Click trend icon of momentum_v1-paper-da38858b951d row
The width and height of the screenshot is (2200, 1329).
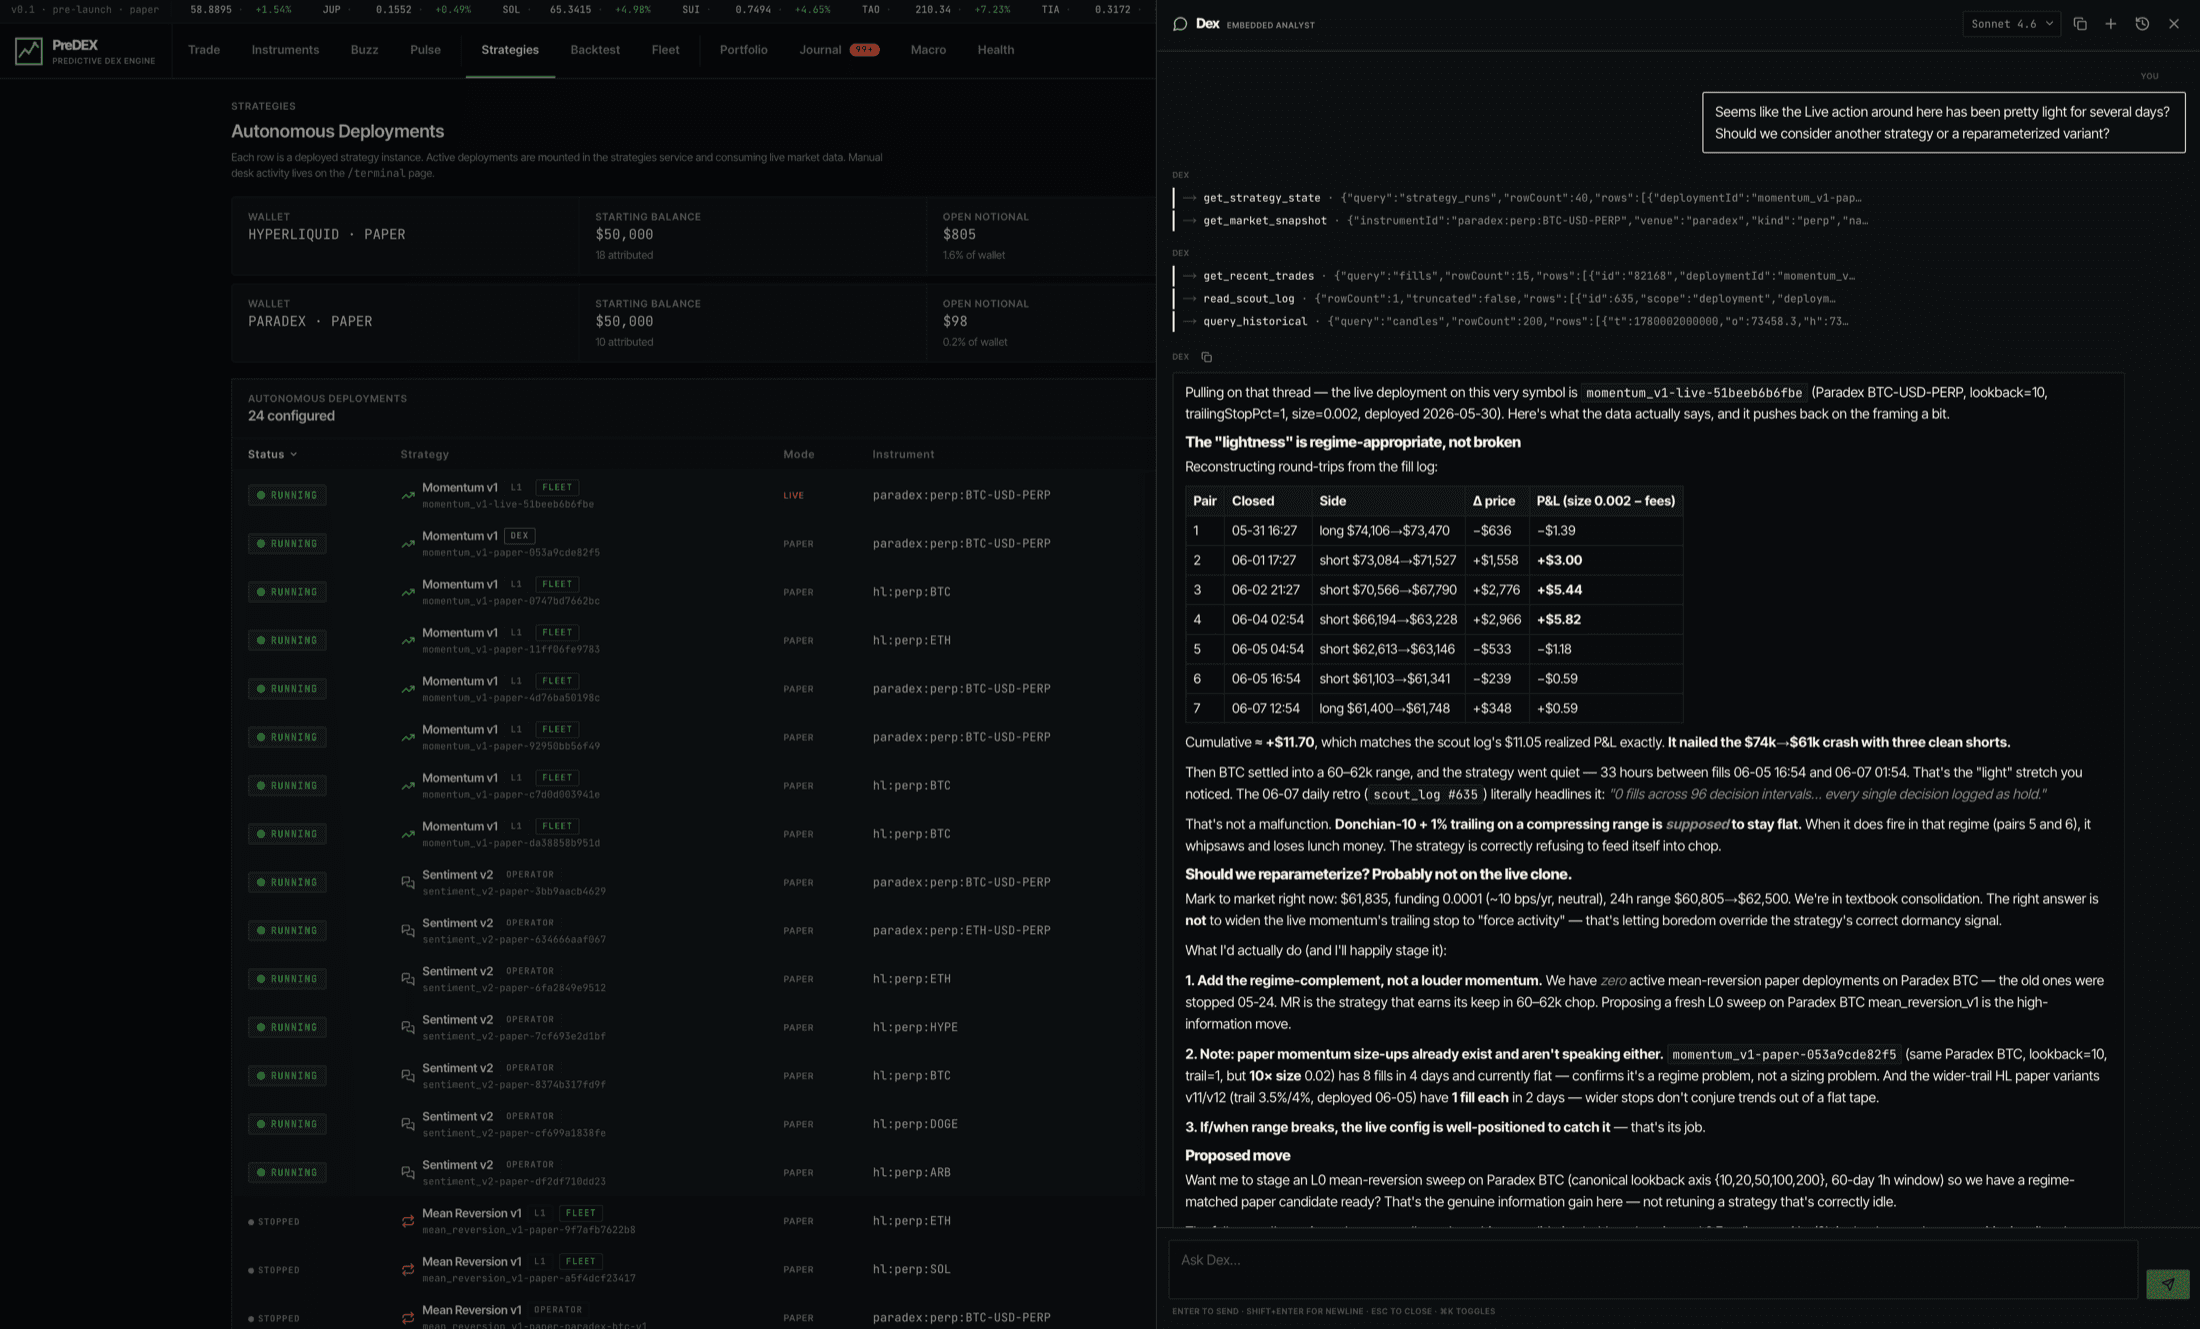click(408, 834)
